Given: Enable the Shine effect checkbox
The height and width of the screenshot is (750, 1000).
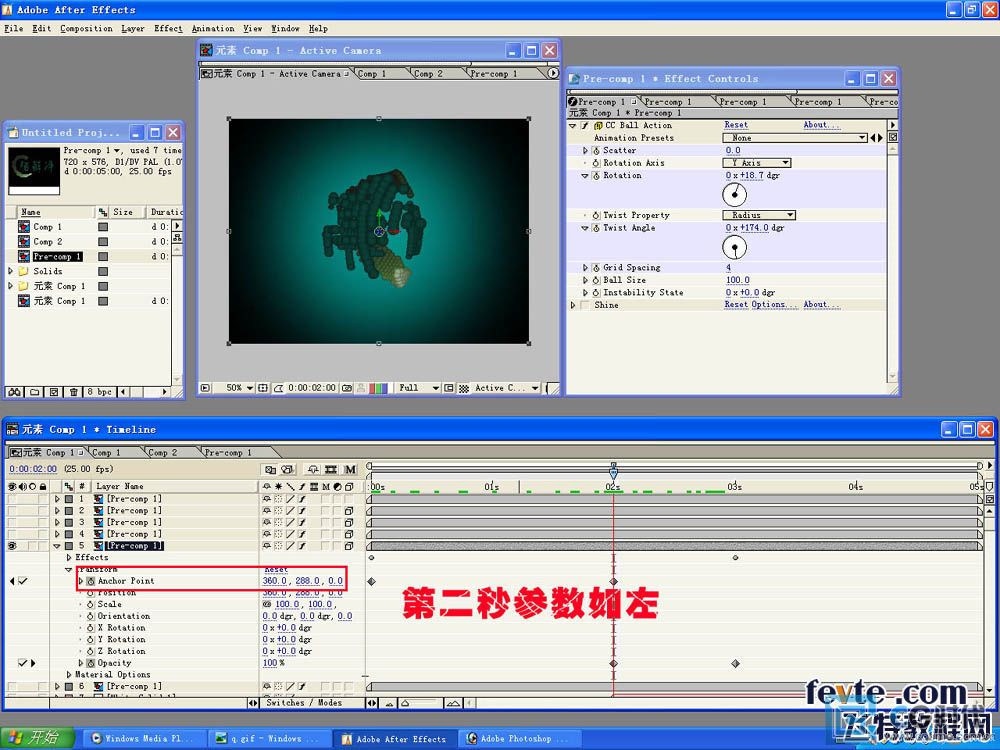Looking at the screenshot, I should 584,305.
